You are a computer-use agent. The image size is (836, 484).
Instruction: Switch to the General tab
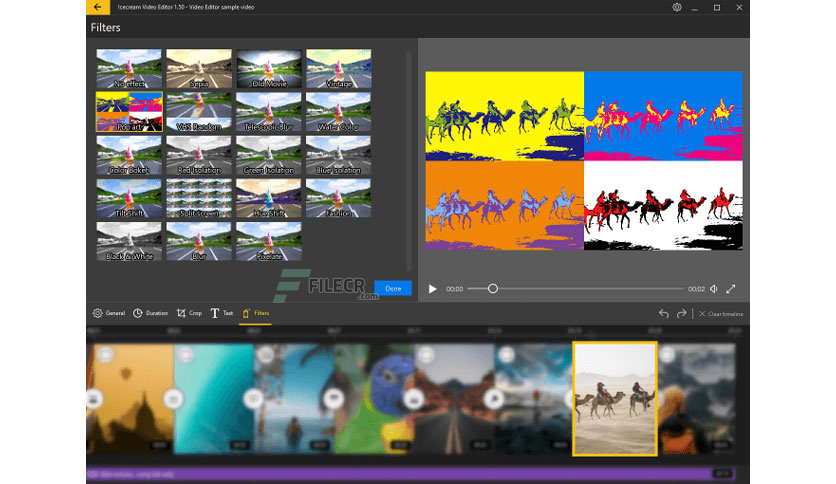(109, 313)
